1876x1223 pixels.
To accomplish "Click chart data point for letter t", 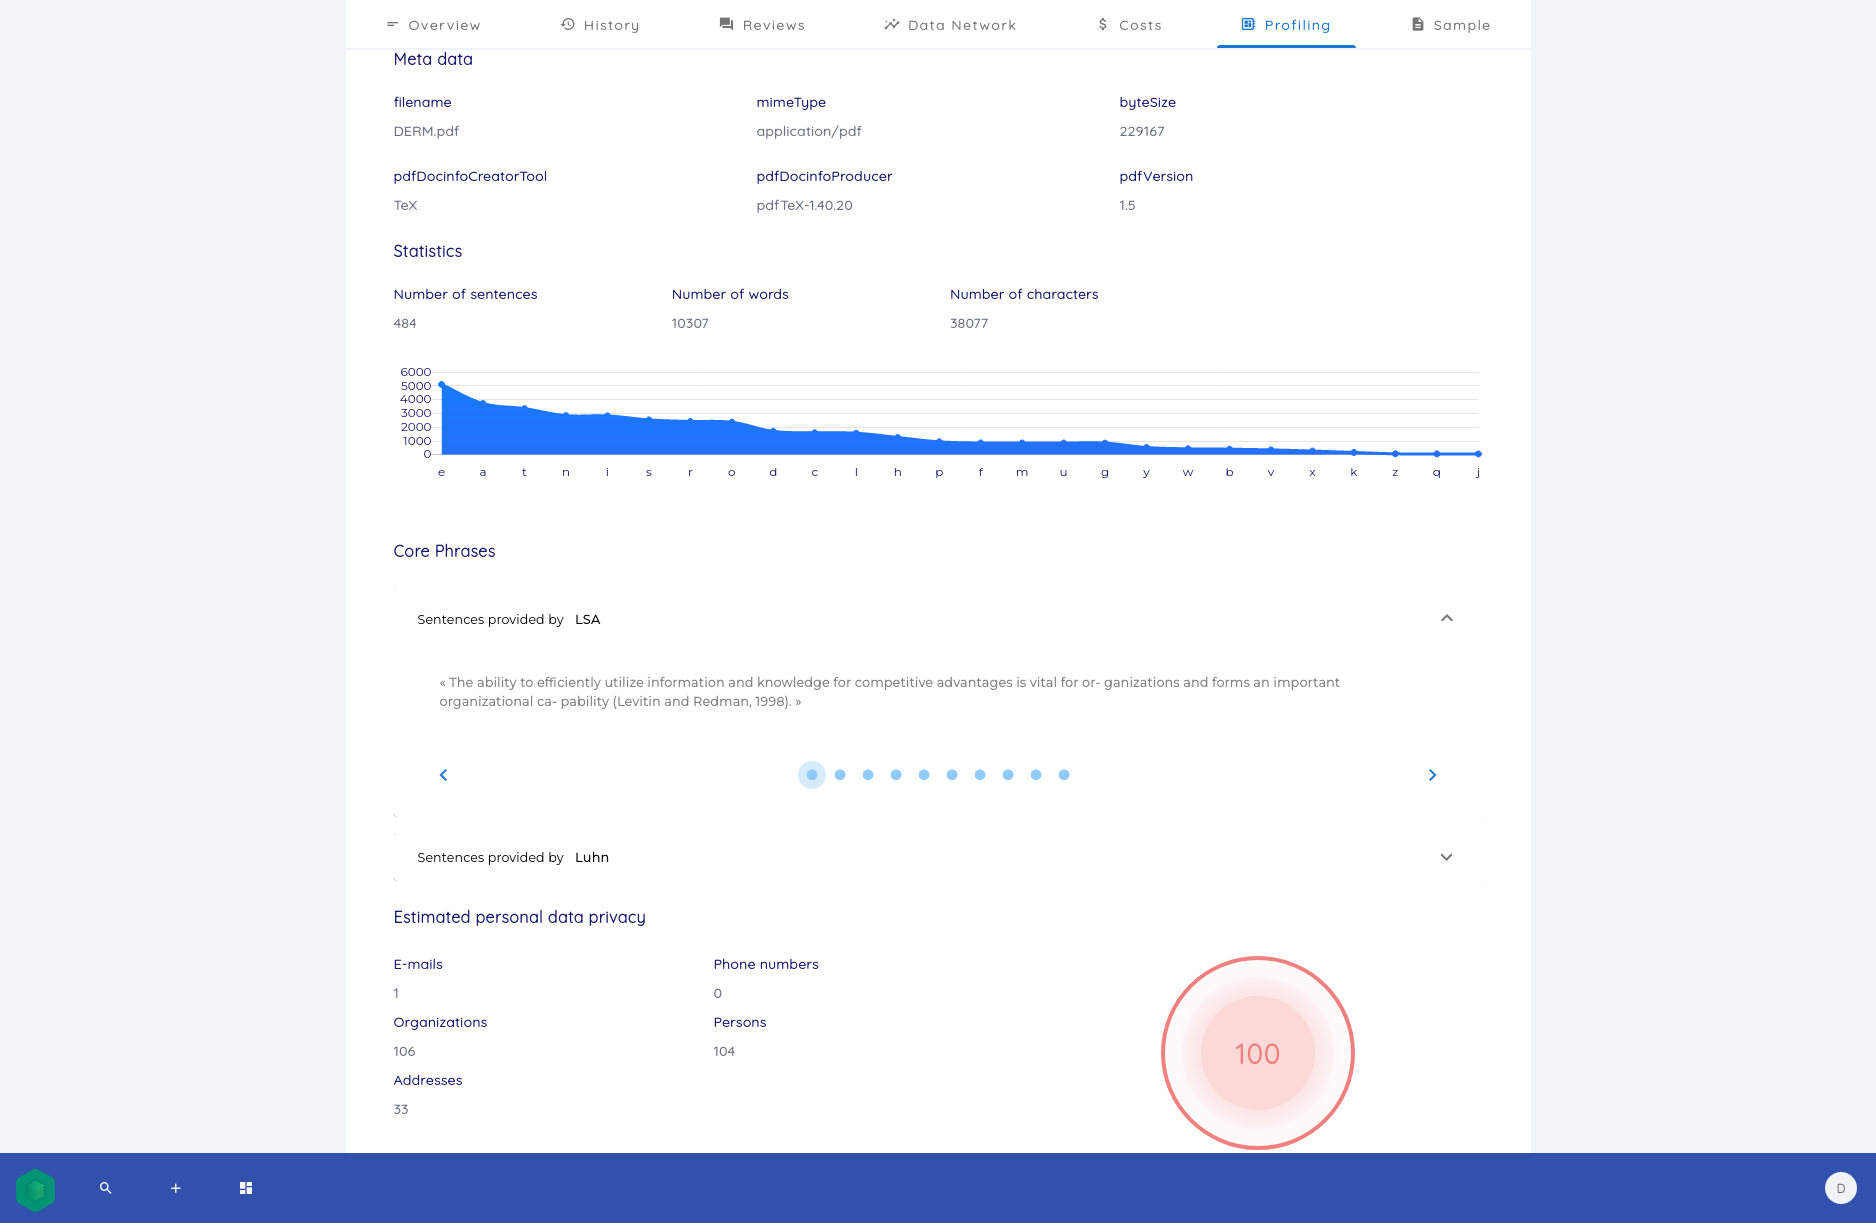I will [524, 407].
